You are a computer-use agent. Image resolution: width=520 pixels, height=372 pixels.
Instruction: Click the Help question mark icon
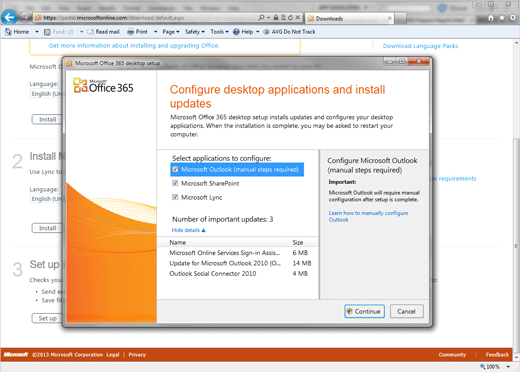pos(236,32)
